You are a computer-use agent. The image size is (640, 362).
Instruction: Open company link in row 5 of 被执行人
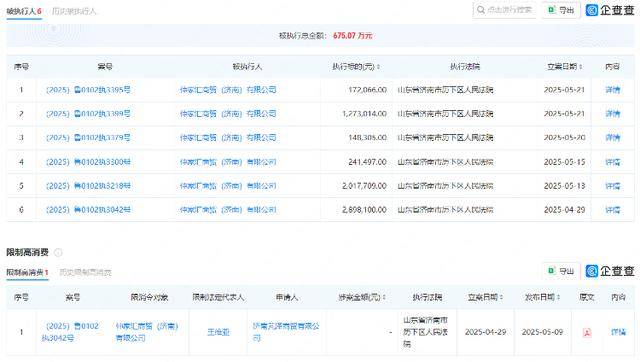pos(228,186)
